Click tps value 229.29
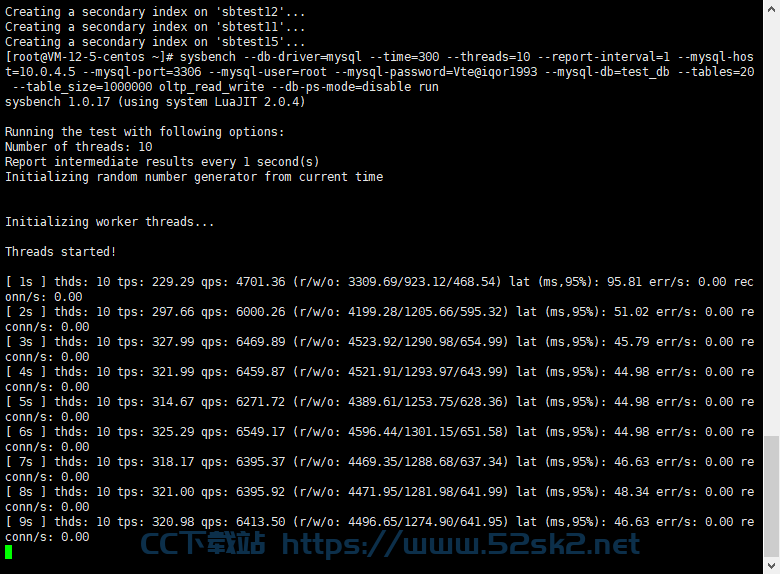 tap(173, 282)
